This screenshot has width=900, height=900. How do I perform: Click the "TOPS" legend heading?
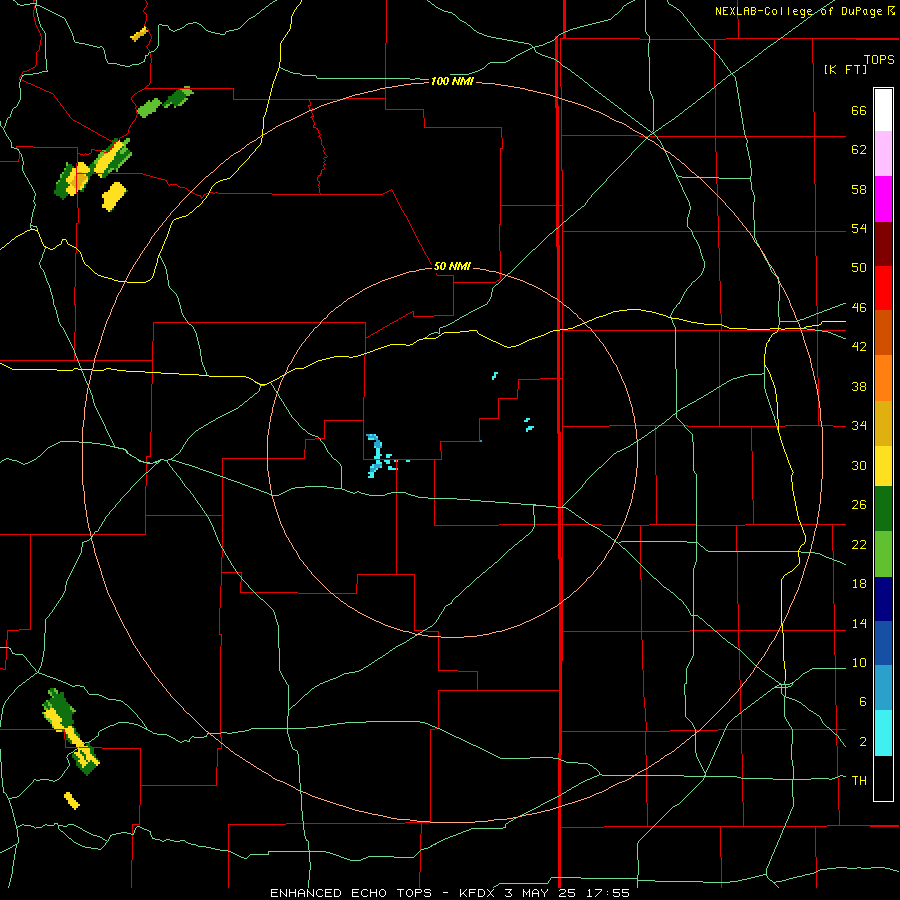879,59
